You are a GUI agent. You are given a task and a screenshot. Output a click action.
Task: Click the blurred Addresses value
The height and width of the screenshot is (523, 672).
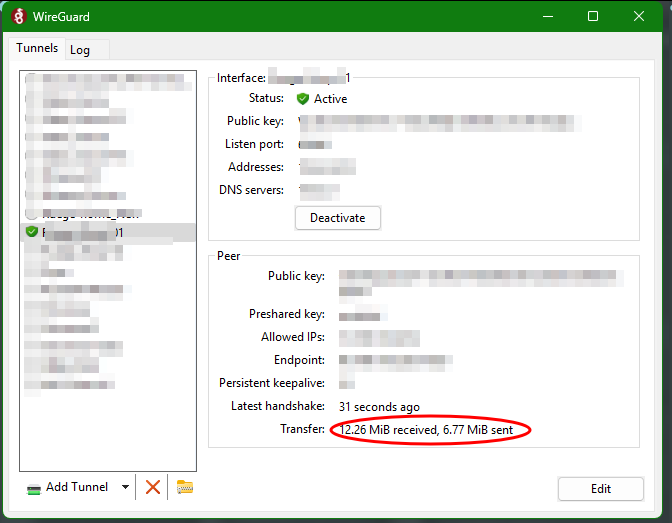(327, 167)
